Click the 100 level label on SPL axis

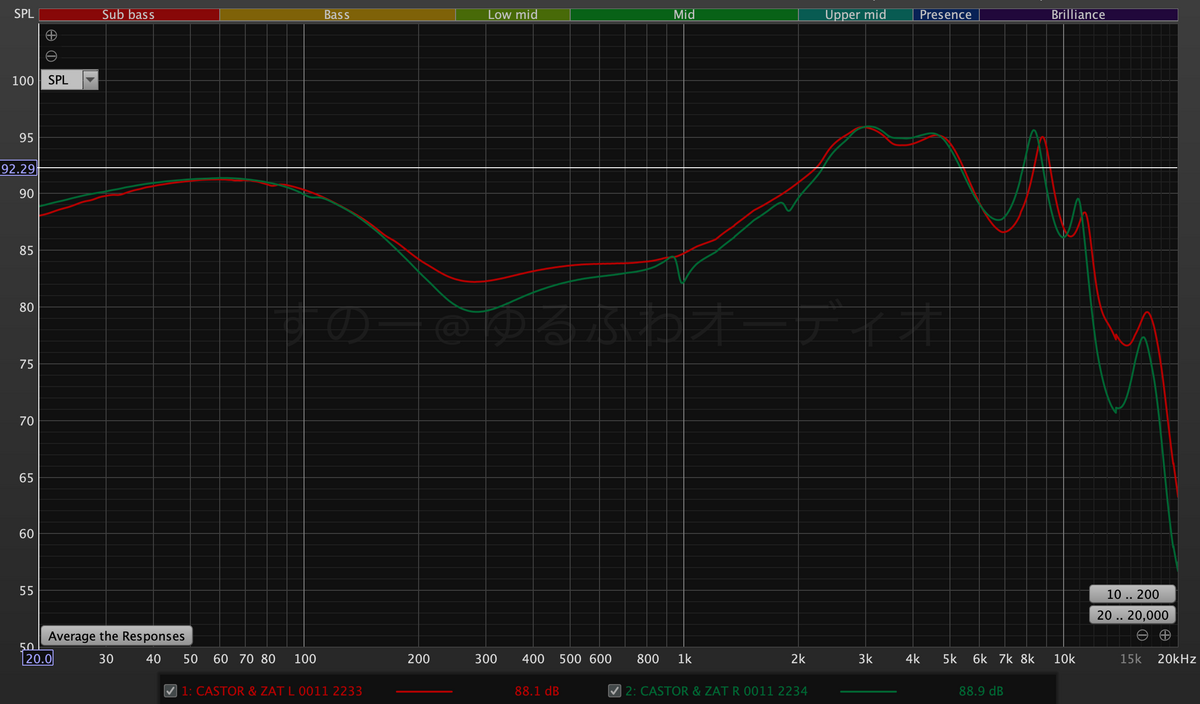click(x=22, y=80)
